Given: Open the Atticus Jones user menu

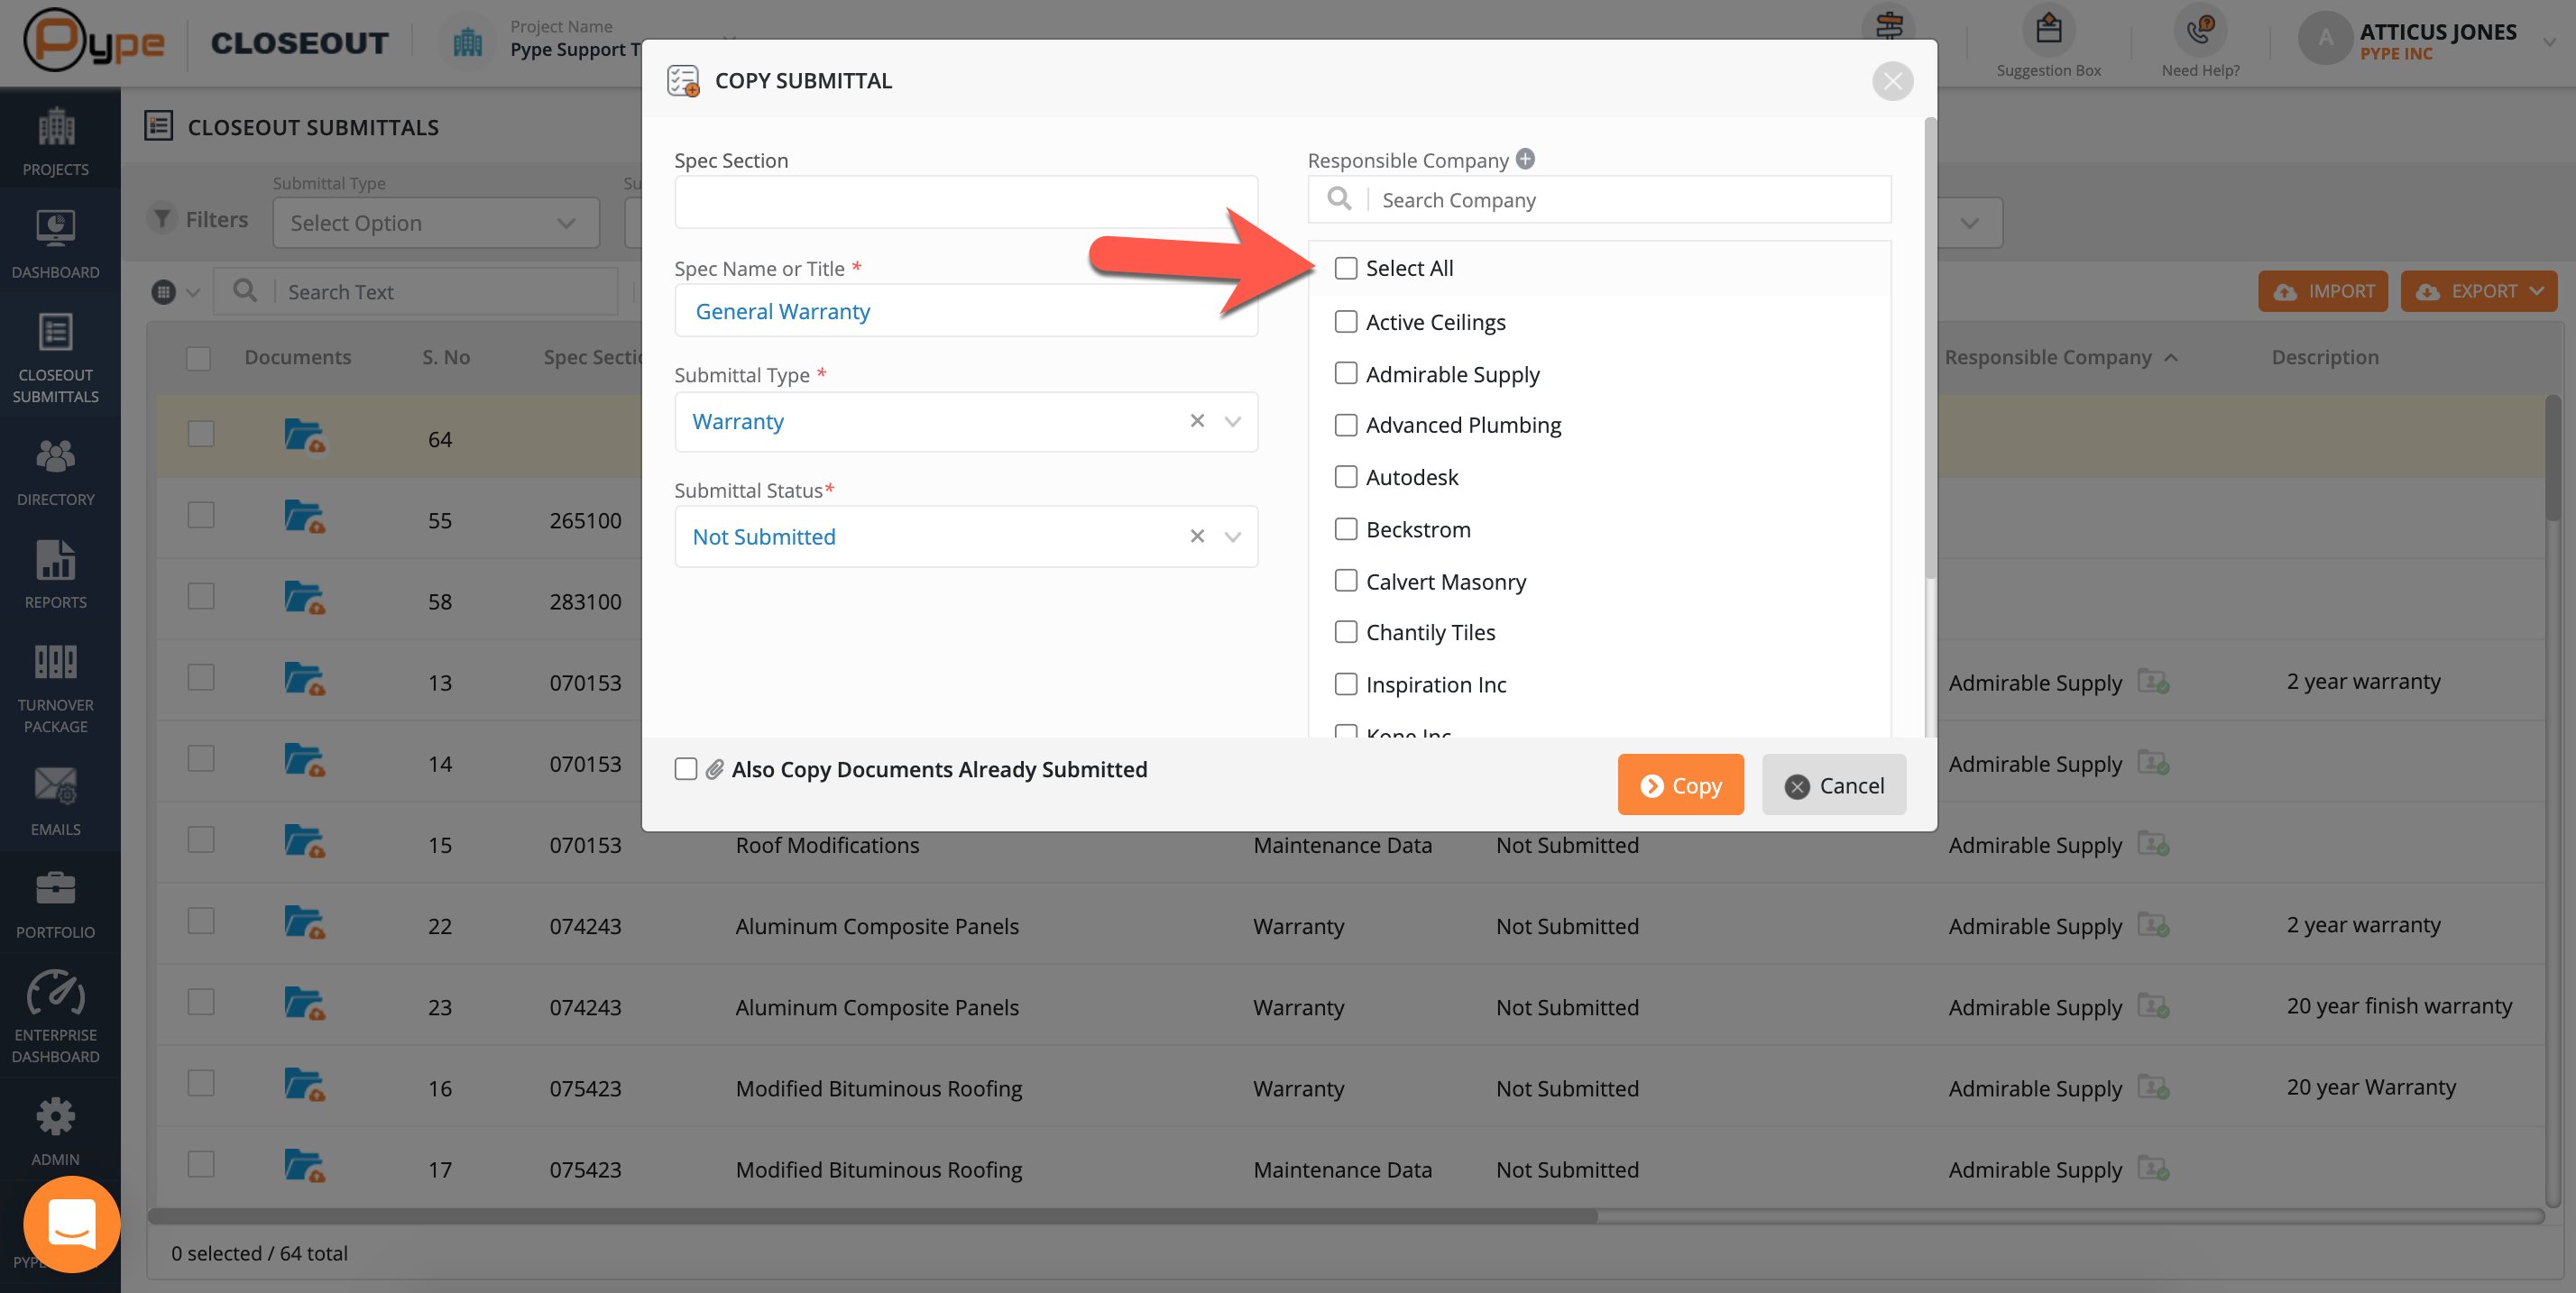Looking at the screenshot, I should [x=2549, y=42].
